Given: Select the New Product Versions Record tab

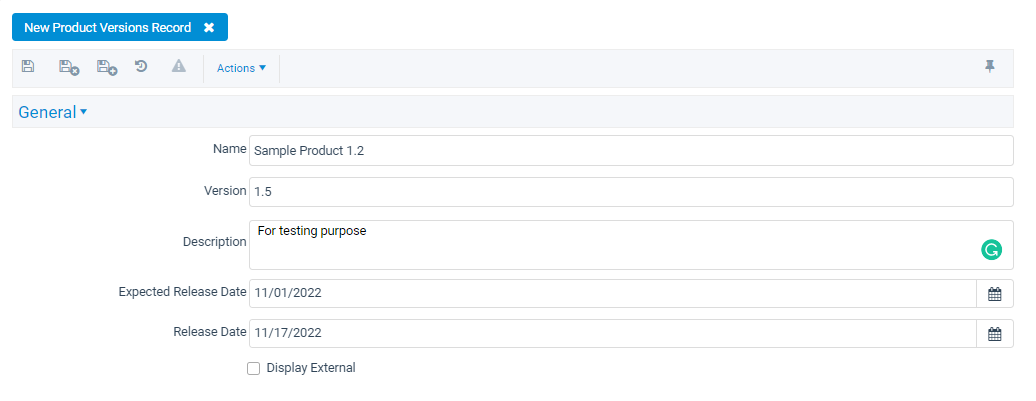Looking at the screenshot, I should tap(108, 28).
